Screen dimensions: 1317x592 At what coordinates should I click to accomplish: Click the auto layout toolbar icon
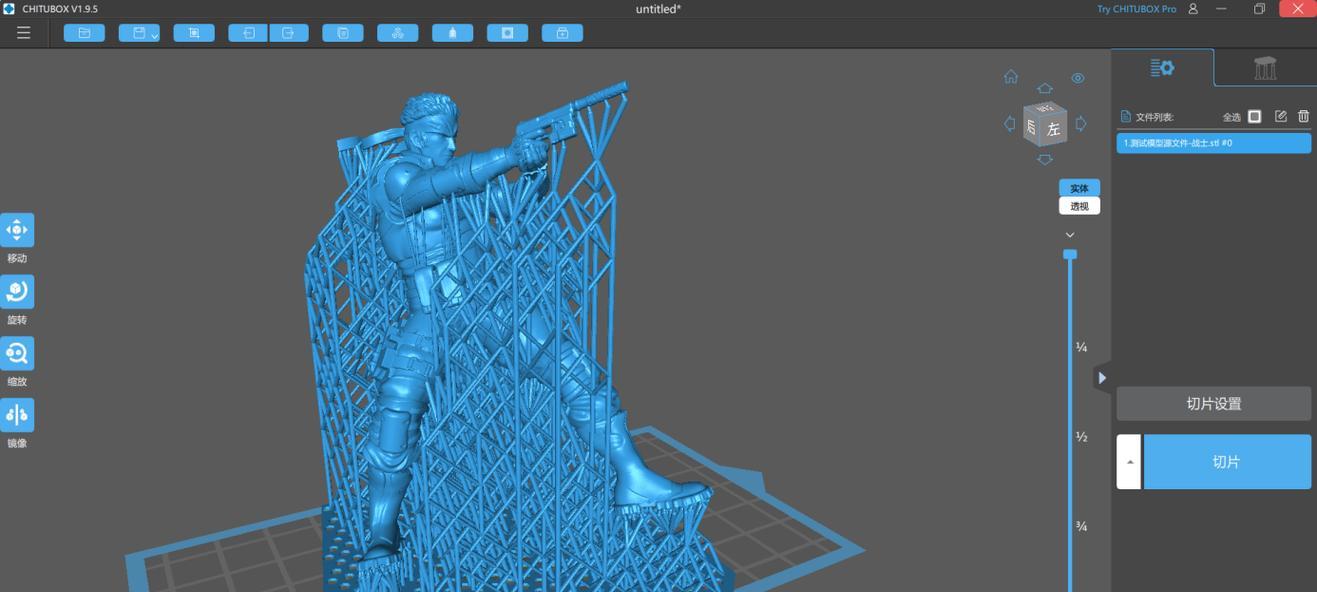[x=398, y=33]
